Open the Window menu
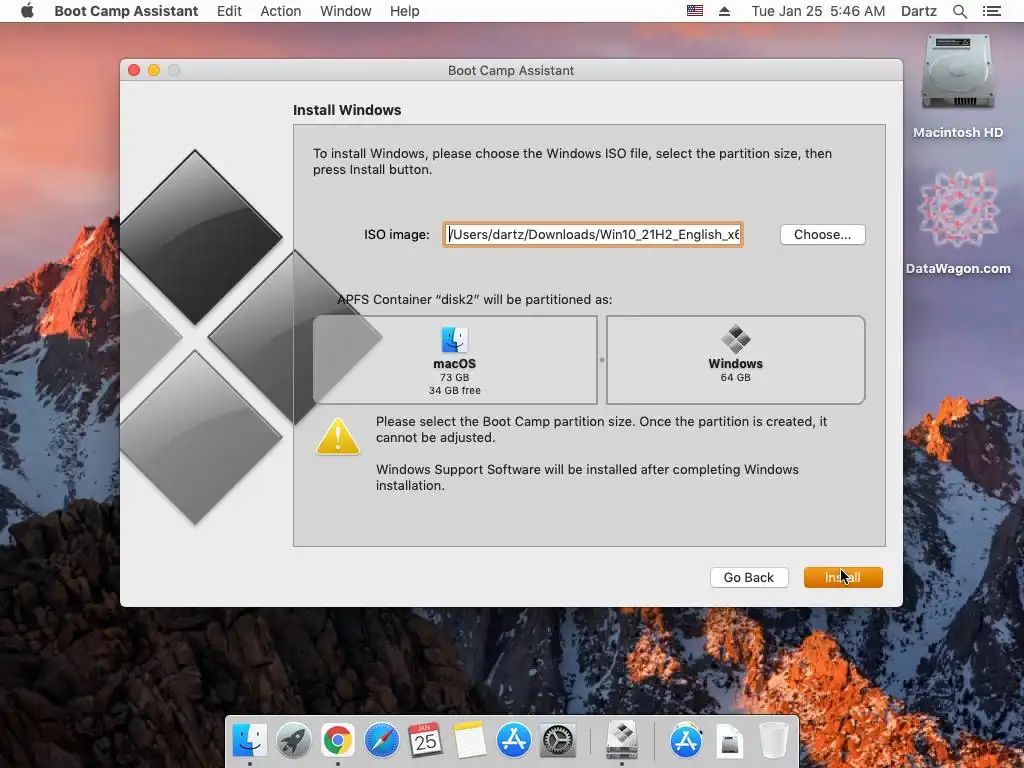 click(345, 11)
